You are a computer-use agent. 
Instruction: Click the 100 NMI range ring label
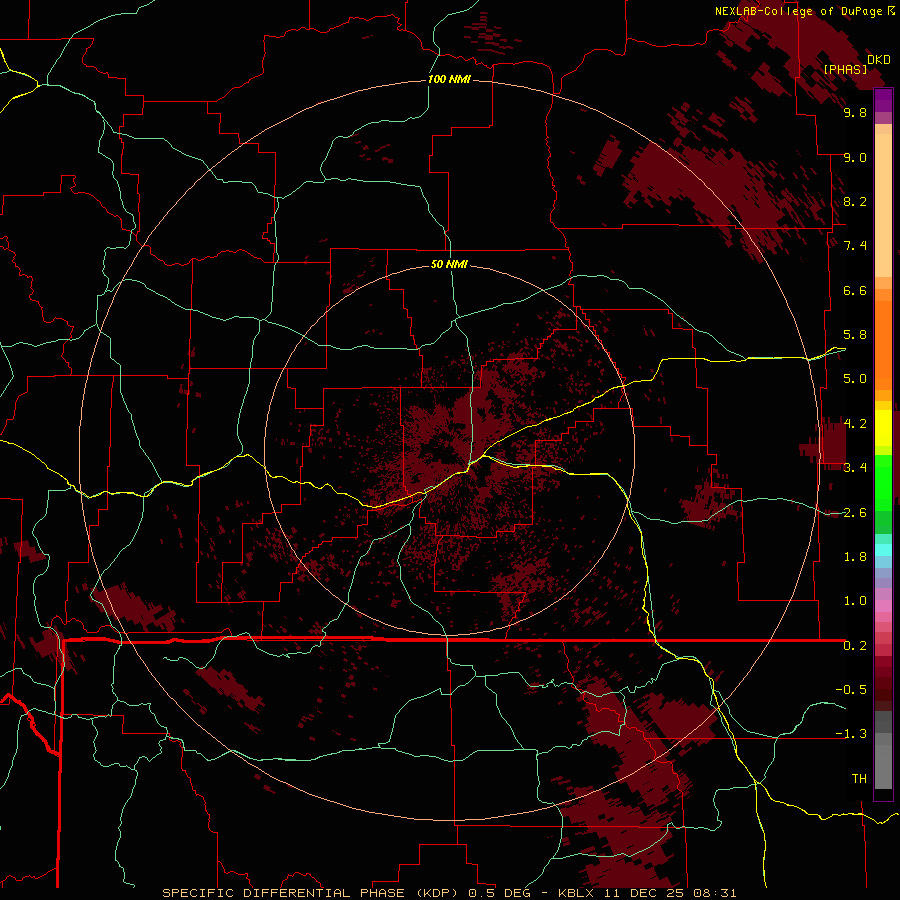(449, 79)
